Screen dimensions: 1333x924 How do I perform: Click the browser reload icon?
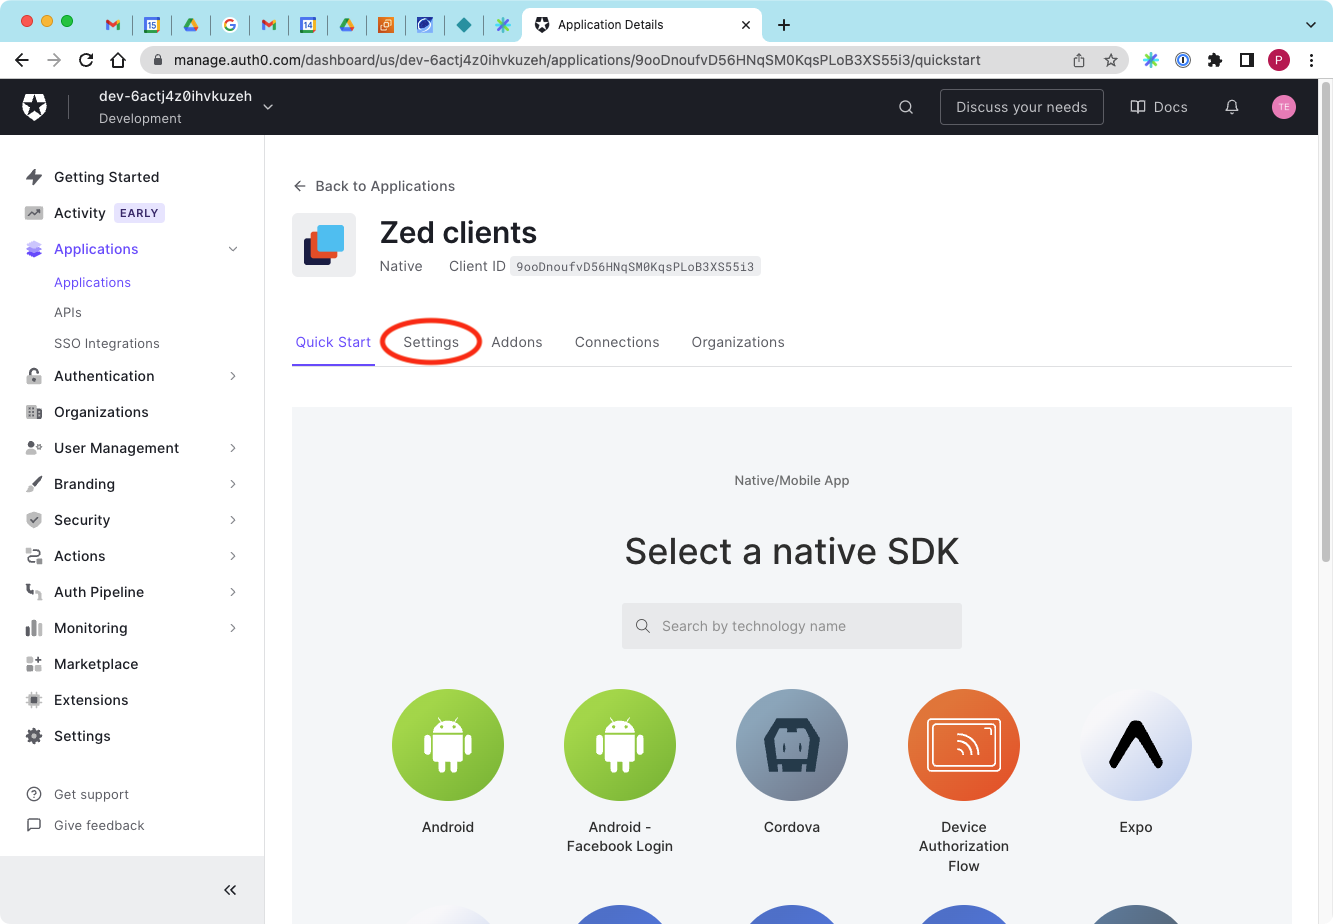[86, 60]
